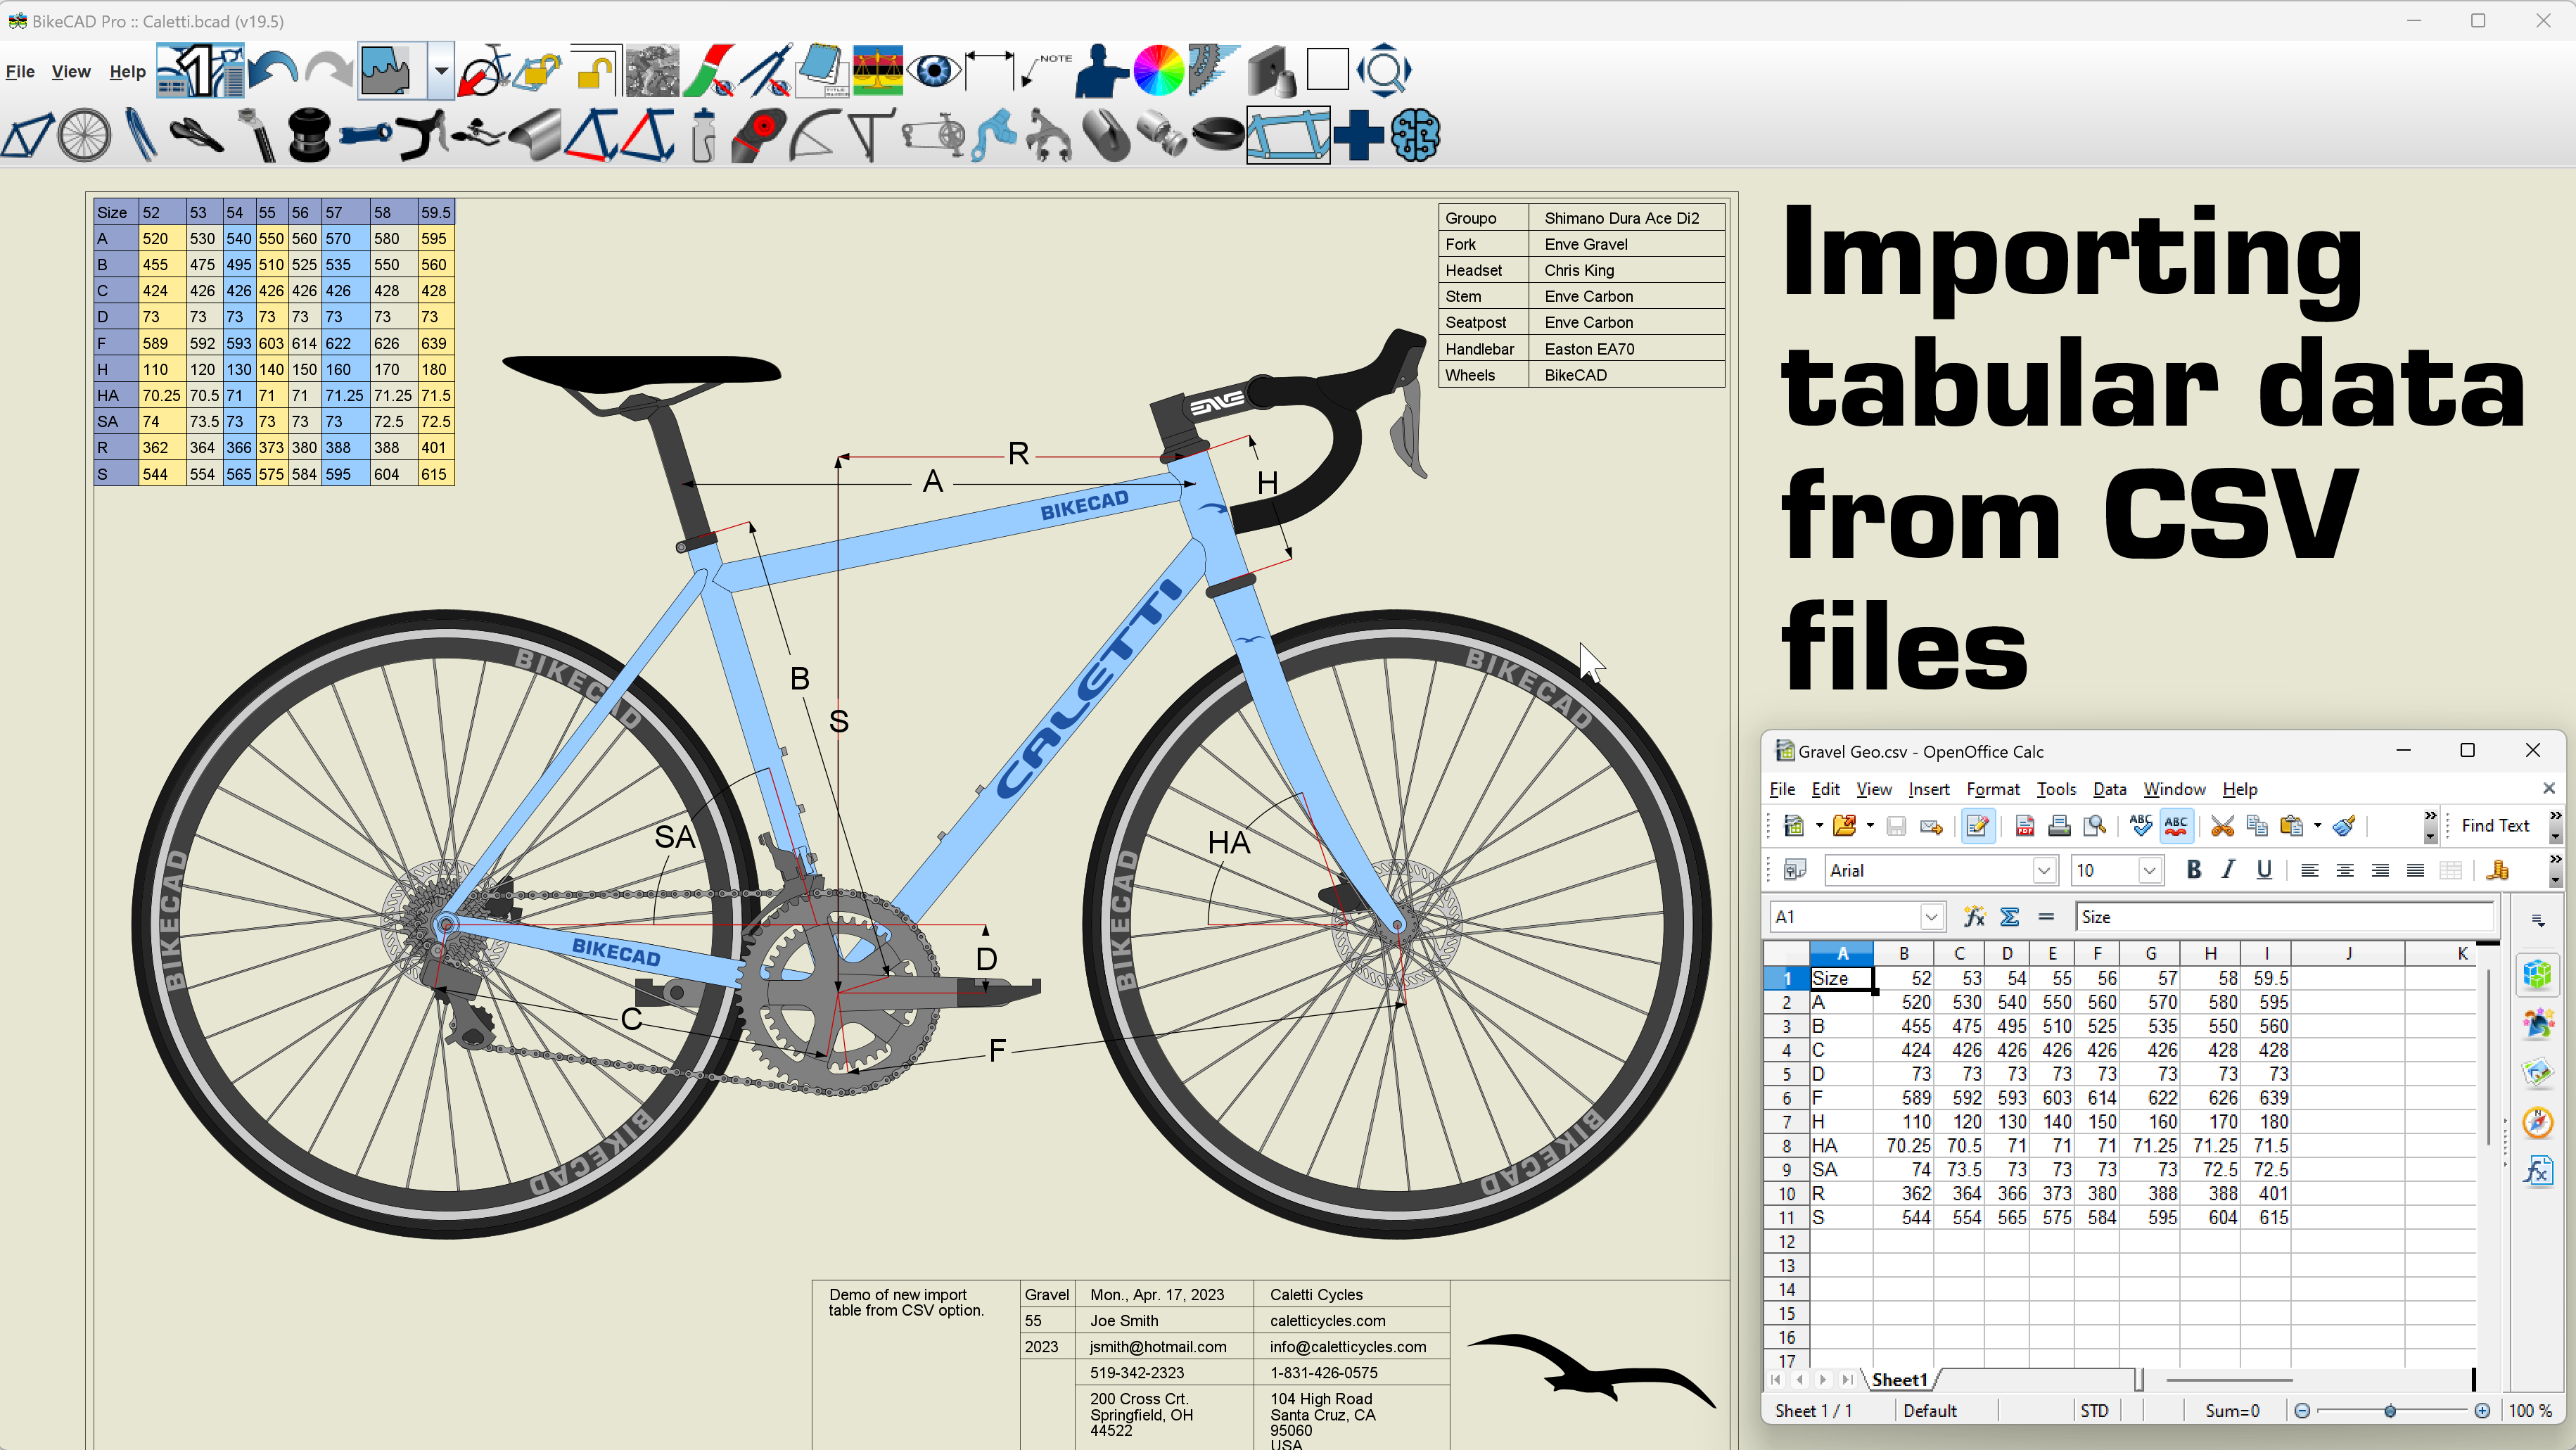
Task: Expand the Paste dropdown arrow in Calc
Action: point(2317,826)
